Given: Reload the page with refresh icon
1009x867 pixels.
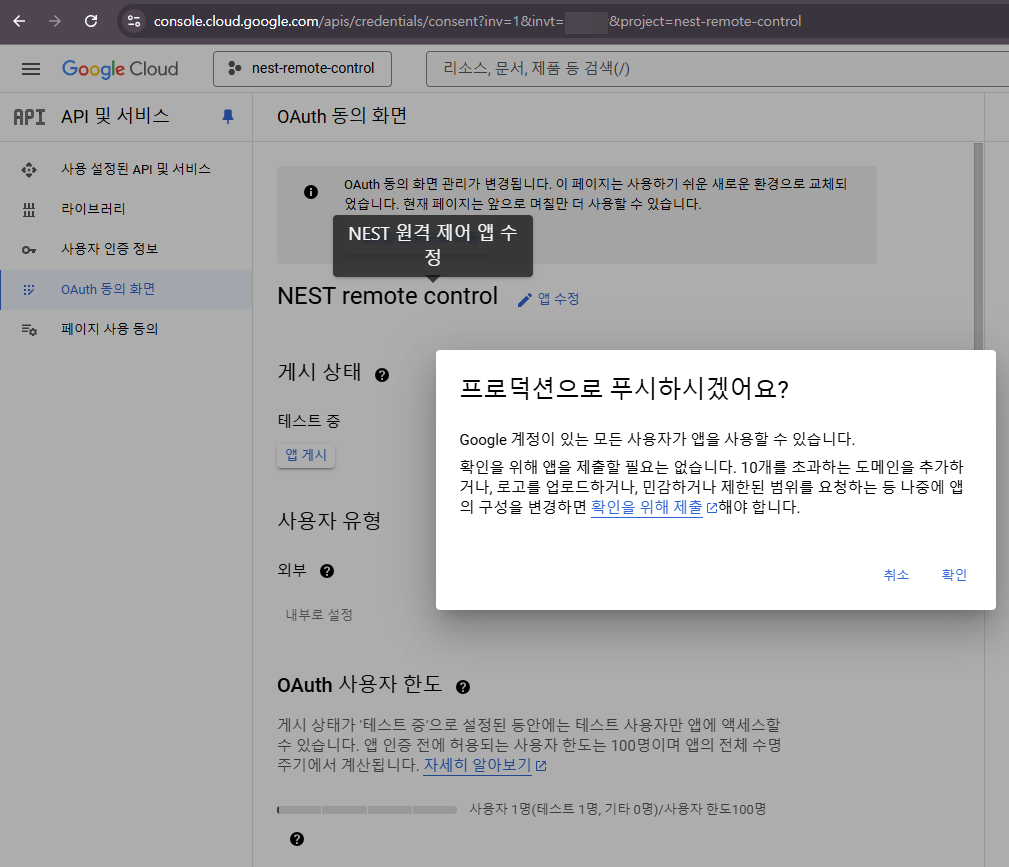Looking at the screenshot, I should click(x=91, y=21).
